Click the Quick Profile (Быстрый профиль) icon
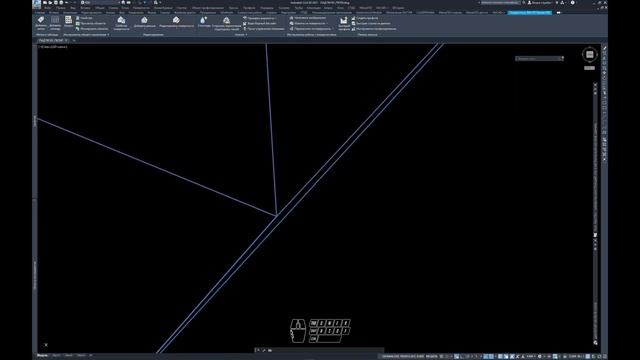 (344, 23)
